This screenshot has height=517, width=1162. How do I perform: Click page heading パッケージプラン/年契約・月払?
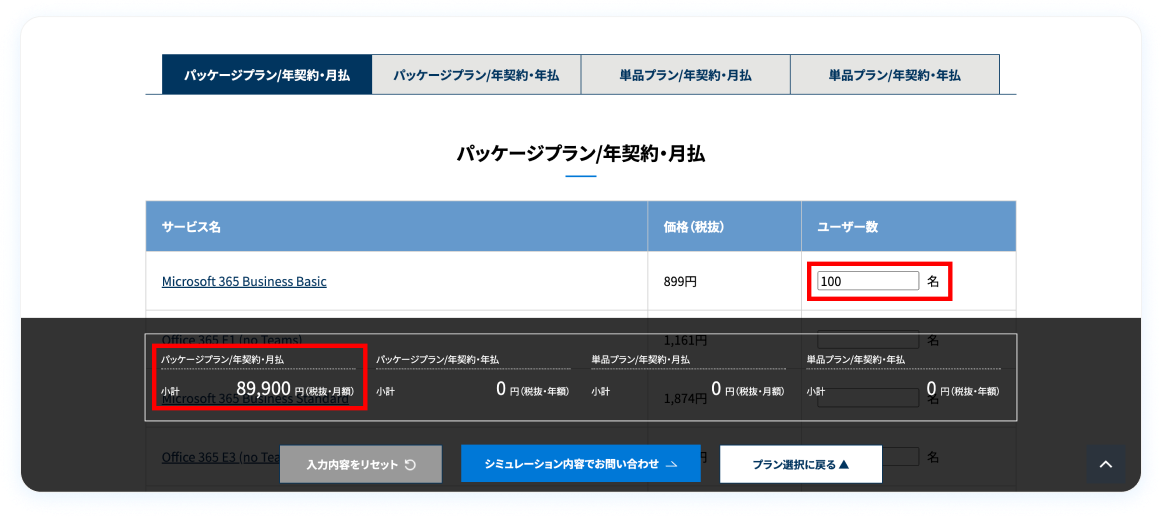581,154
